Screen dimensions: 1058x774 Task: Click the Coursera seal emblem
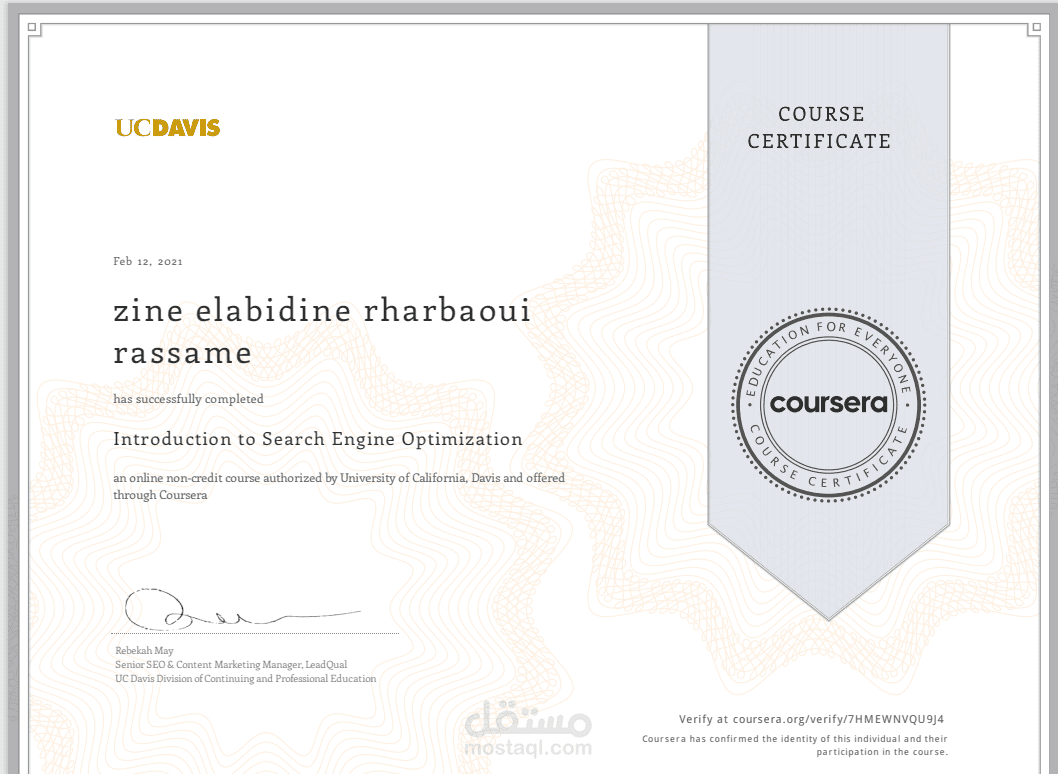point(829,404)
